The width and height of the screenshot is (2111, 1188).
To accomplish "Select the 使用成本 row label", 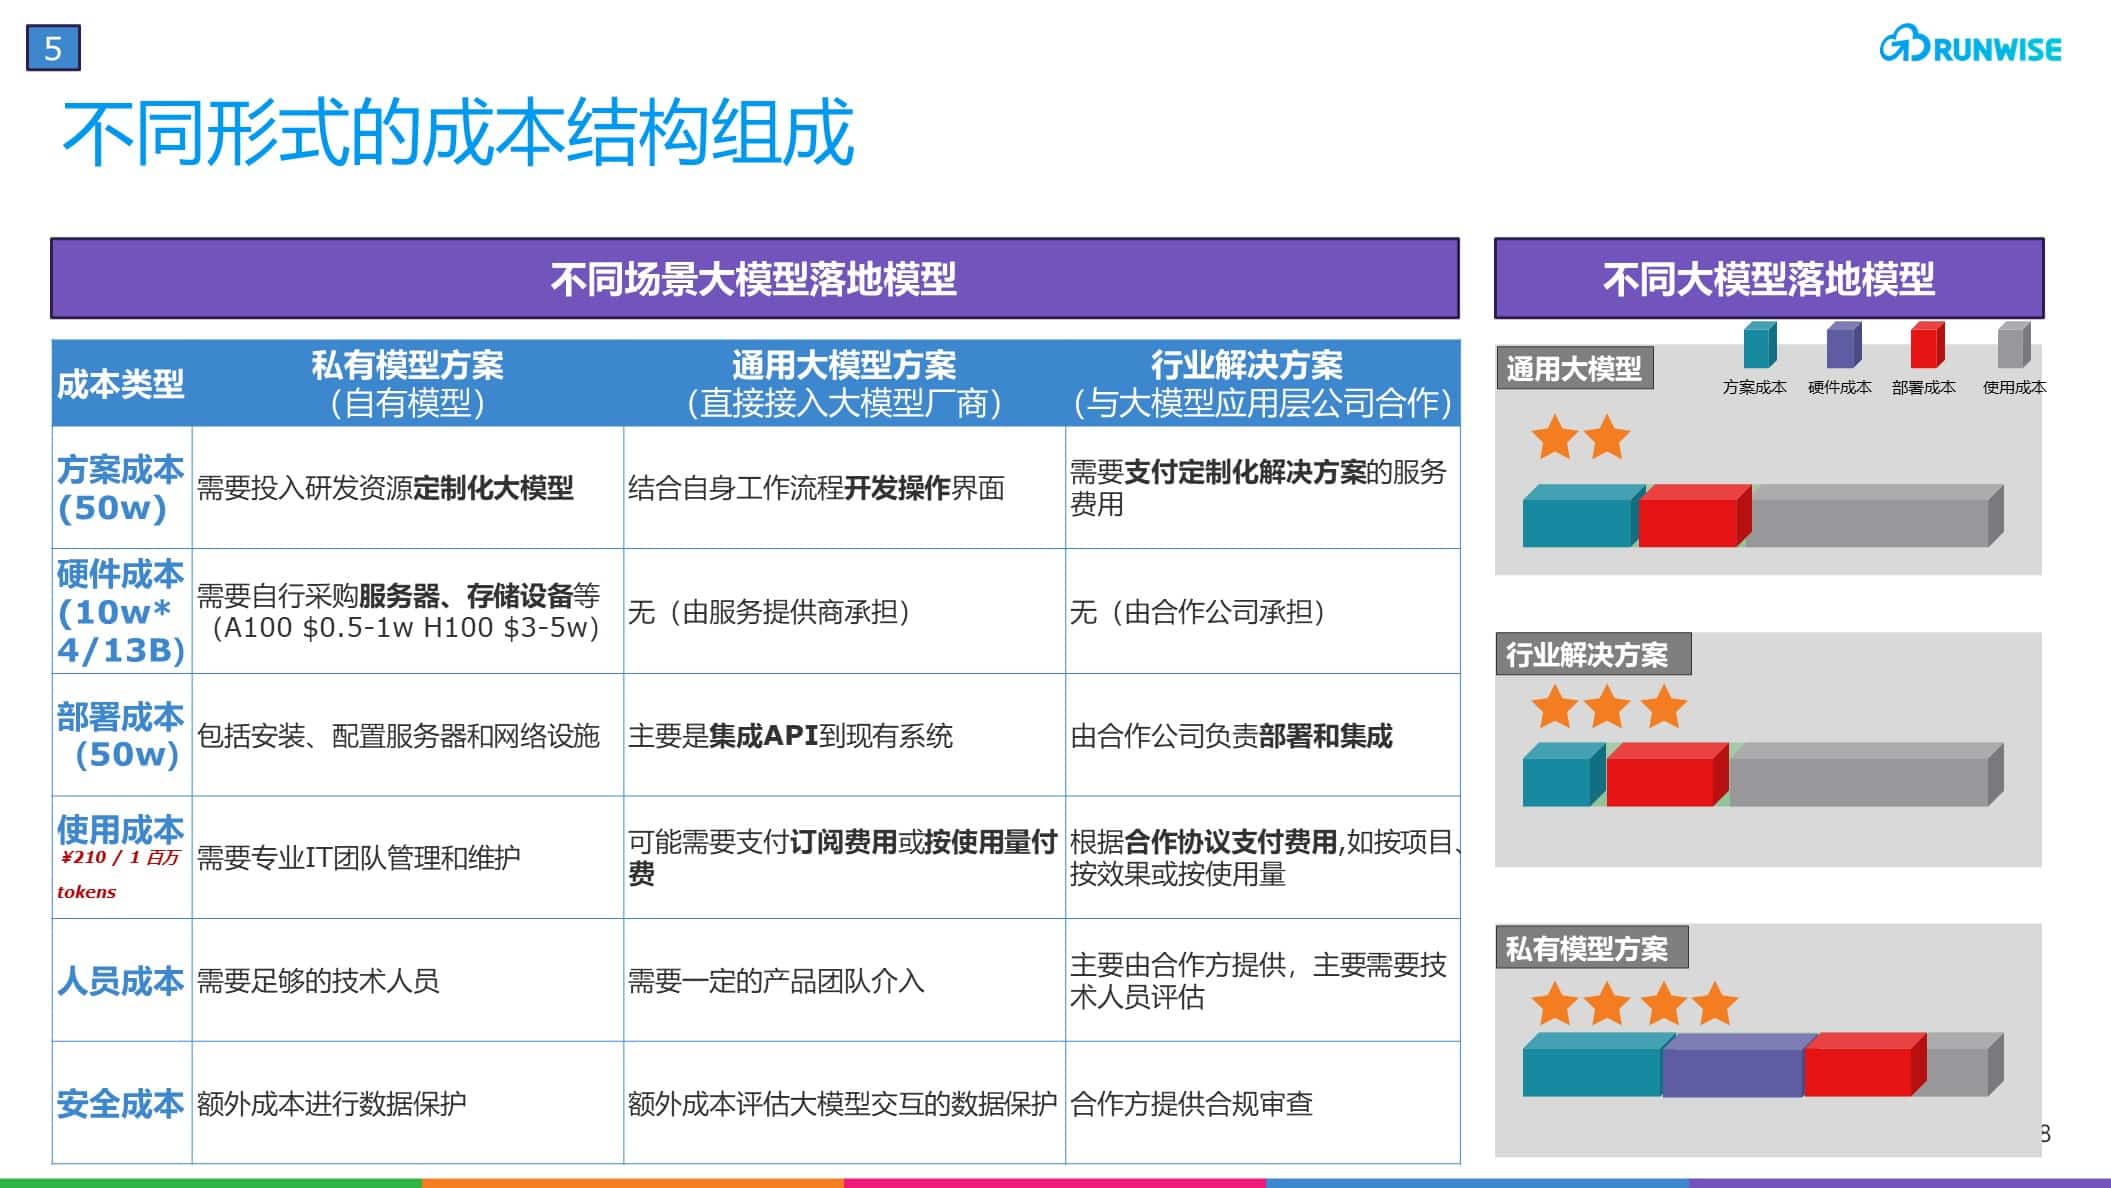I will 121,829.
